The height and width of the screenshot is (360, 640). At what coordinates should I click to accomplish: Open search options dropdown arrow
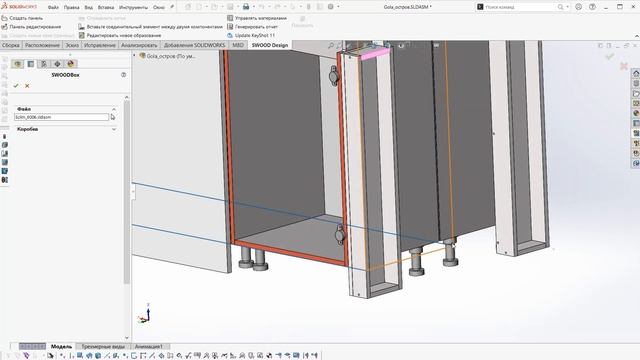567,7
